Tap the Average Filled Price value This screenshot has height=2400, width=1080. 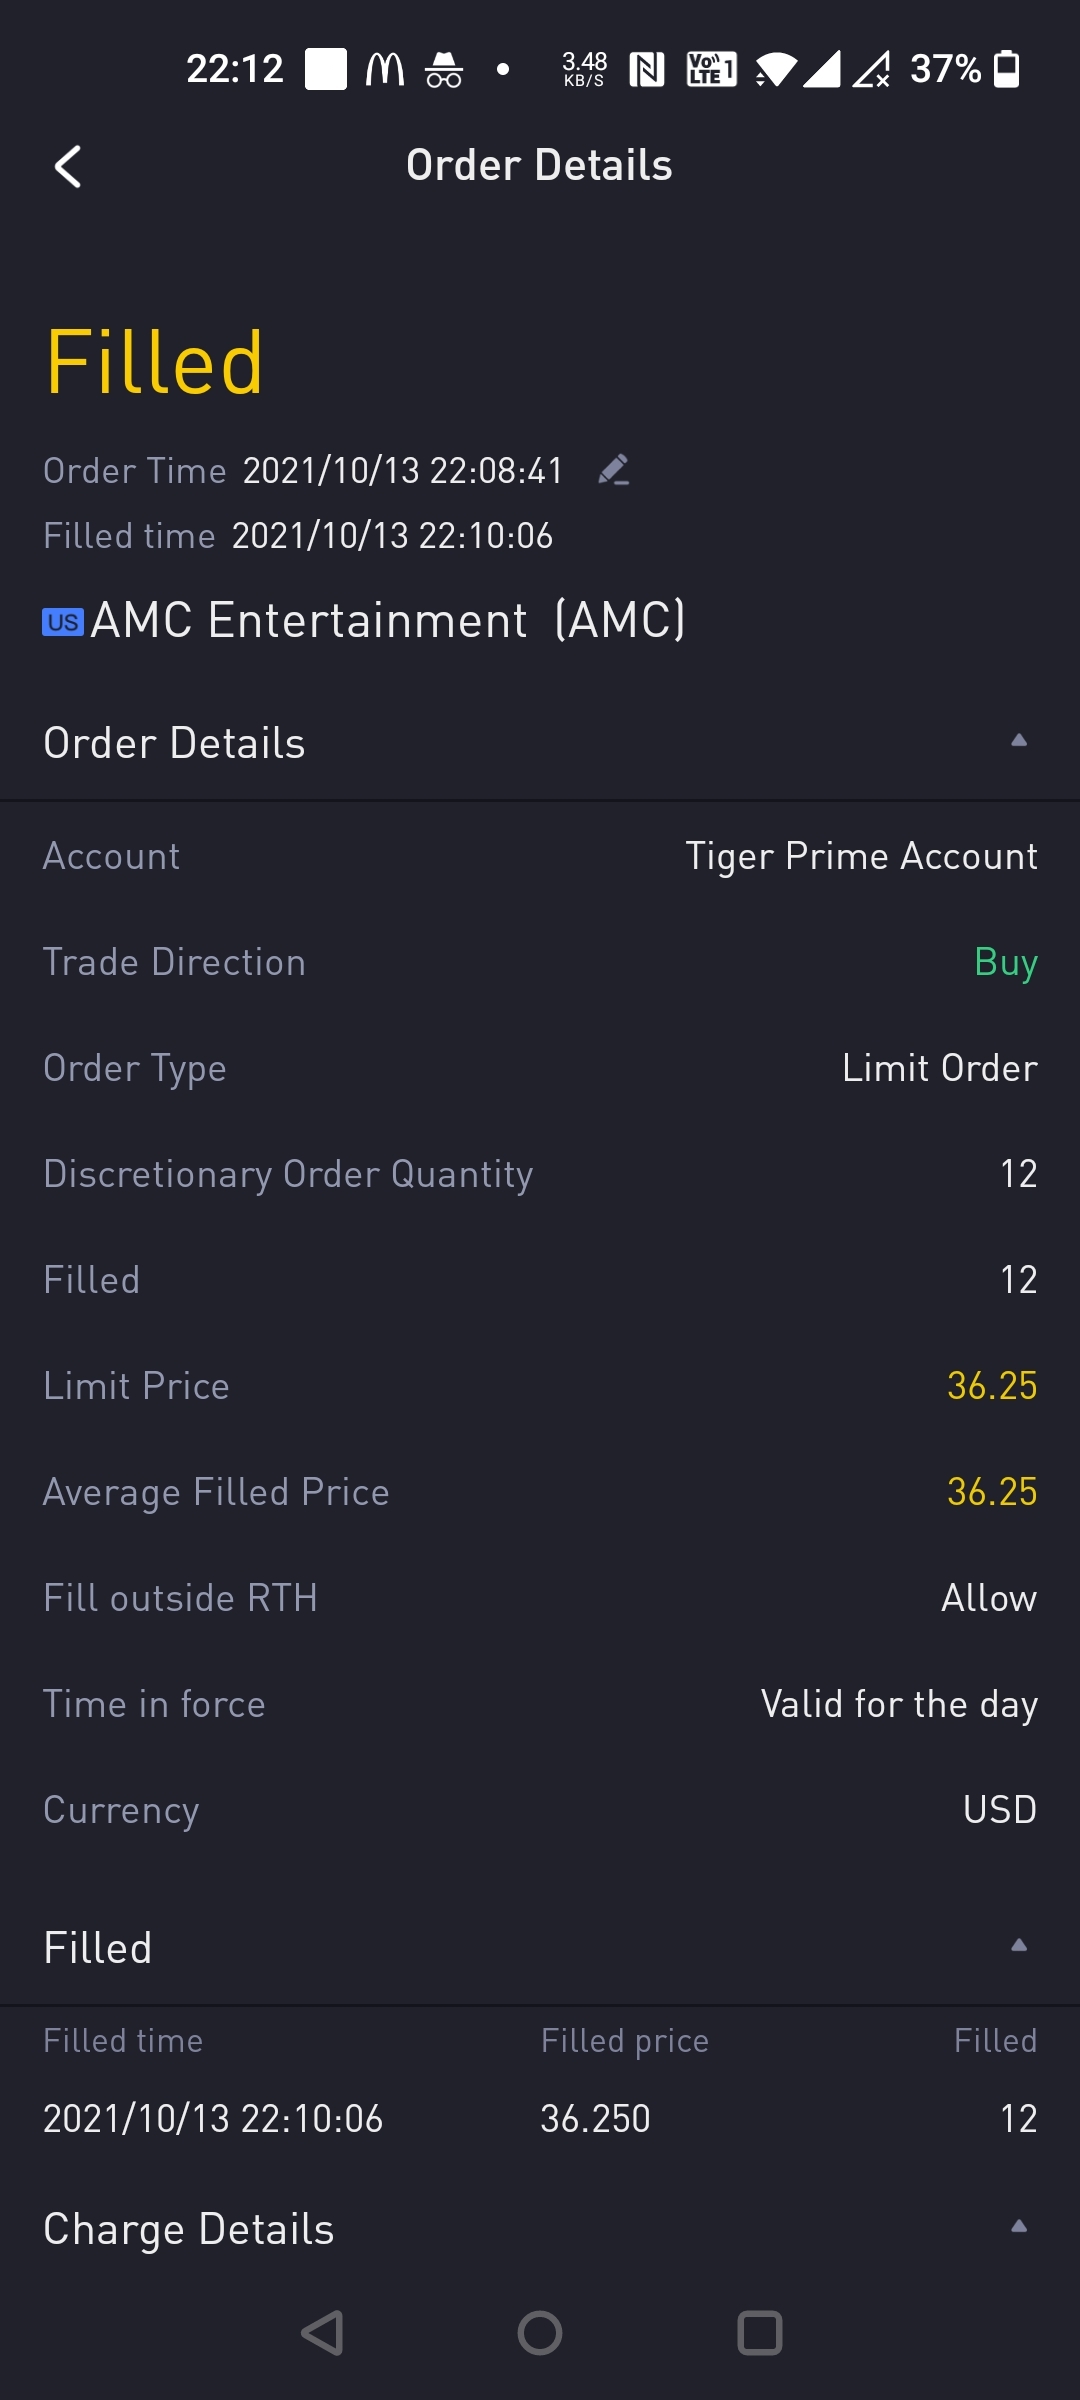click(x=992, y=1492)
